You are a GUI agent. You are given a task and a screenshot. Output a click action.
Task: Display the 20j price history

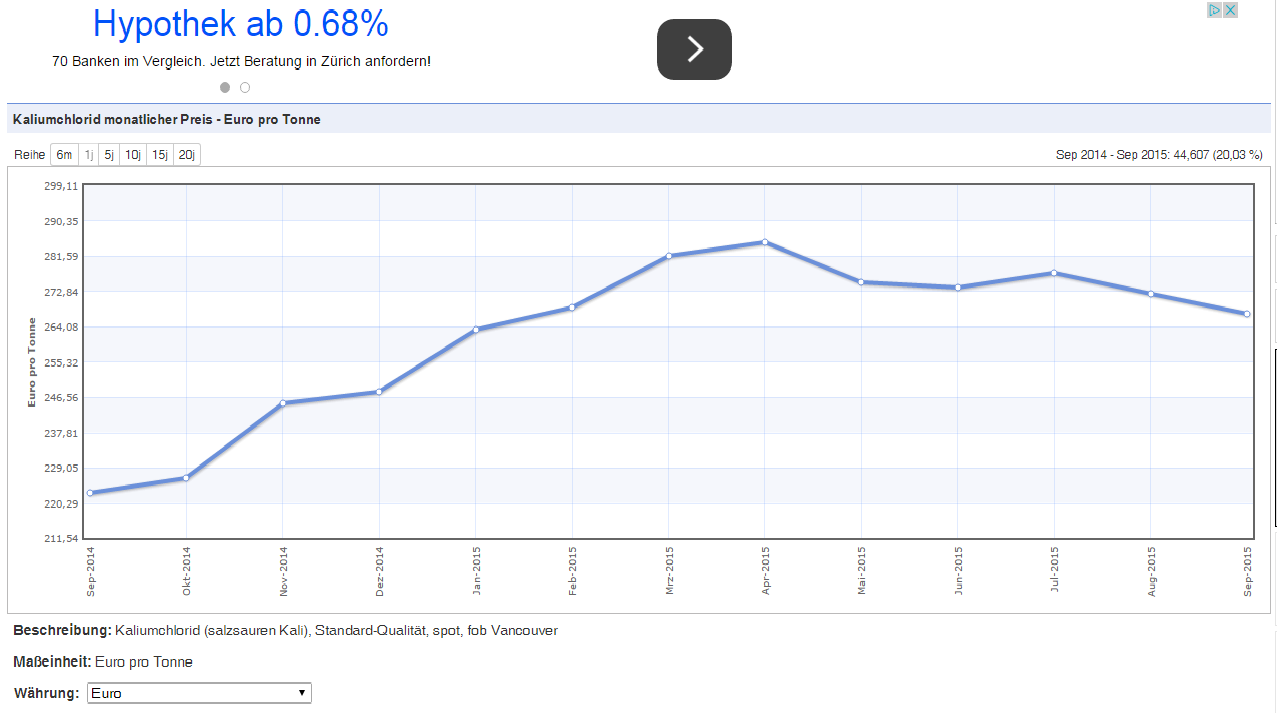coord(187,155)
